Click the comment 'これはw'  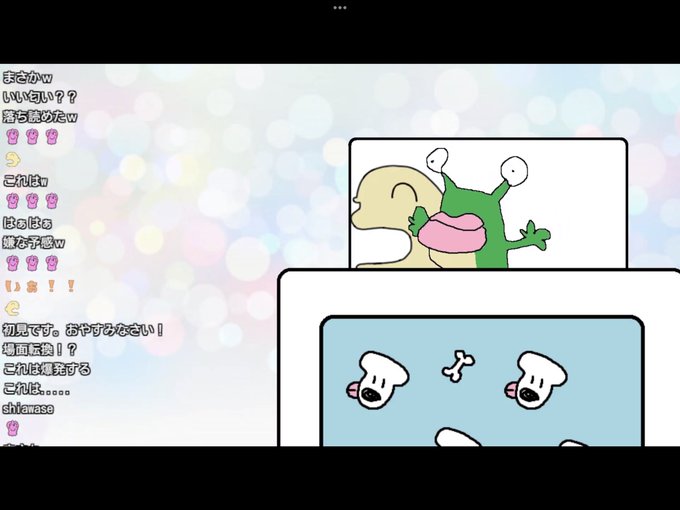tap(25, 180)
